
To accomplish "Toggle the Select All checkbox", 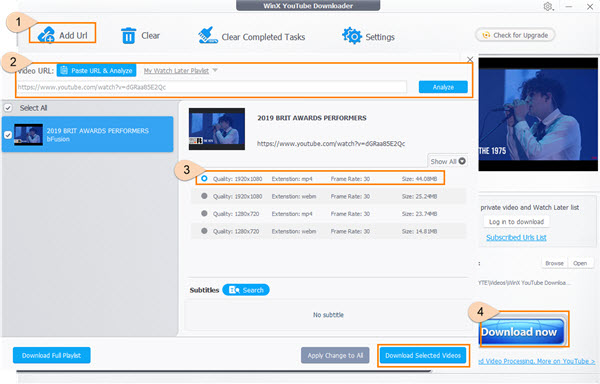I will [8, 108].
